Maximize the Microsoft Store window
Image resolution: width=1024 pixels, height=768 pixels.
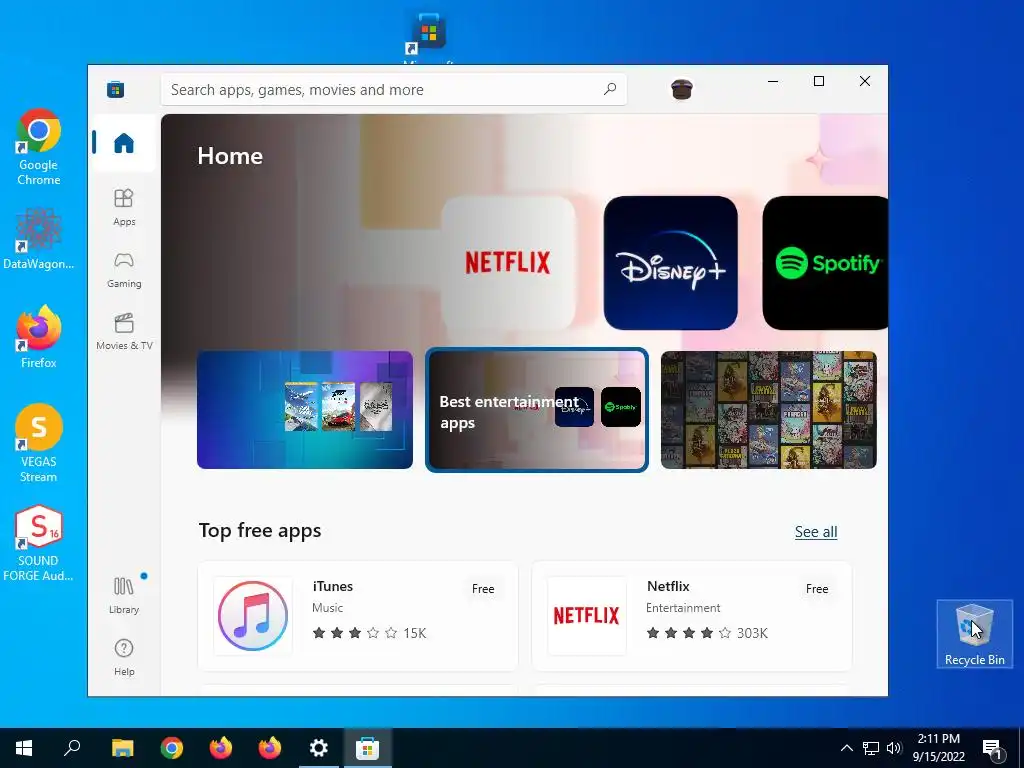819,81
